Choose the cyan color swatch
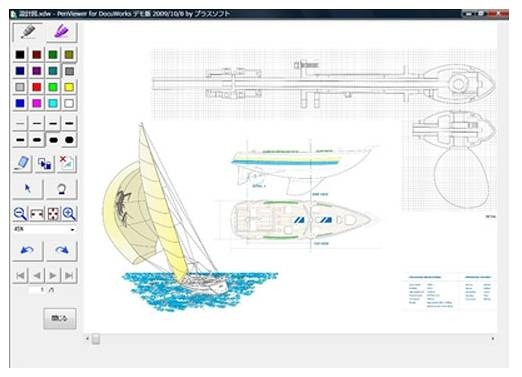The height and width of the screenshot is (377, 522). 53,103
